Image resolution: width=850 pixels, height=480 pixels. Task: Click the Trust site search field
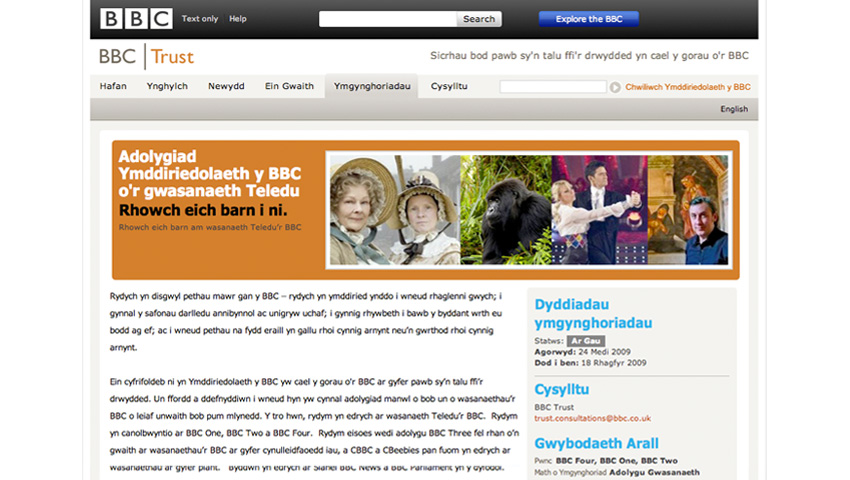tap(553, 87)
